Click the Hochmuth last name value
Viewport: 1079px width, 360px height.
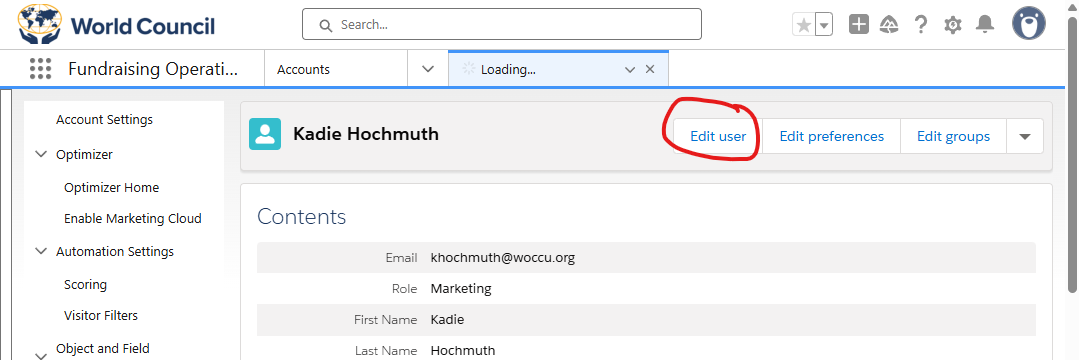[x=463, y=350]
